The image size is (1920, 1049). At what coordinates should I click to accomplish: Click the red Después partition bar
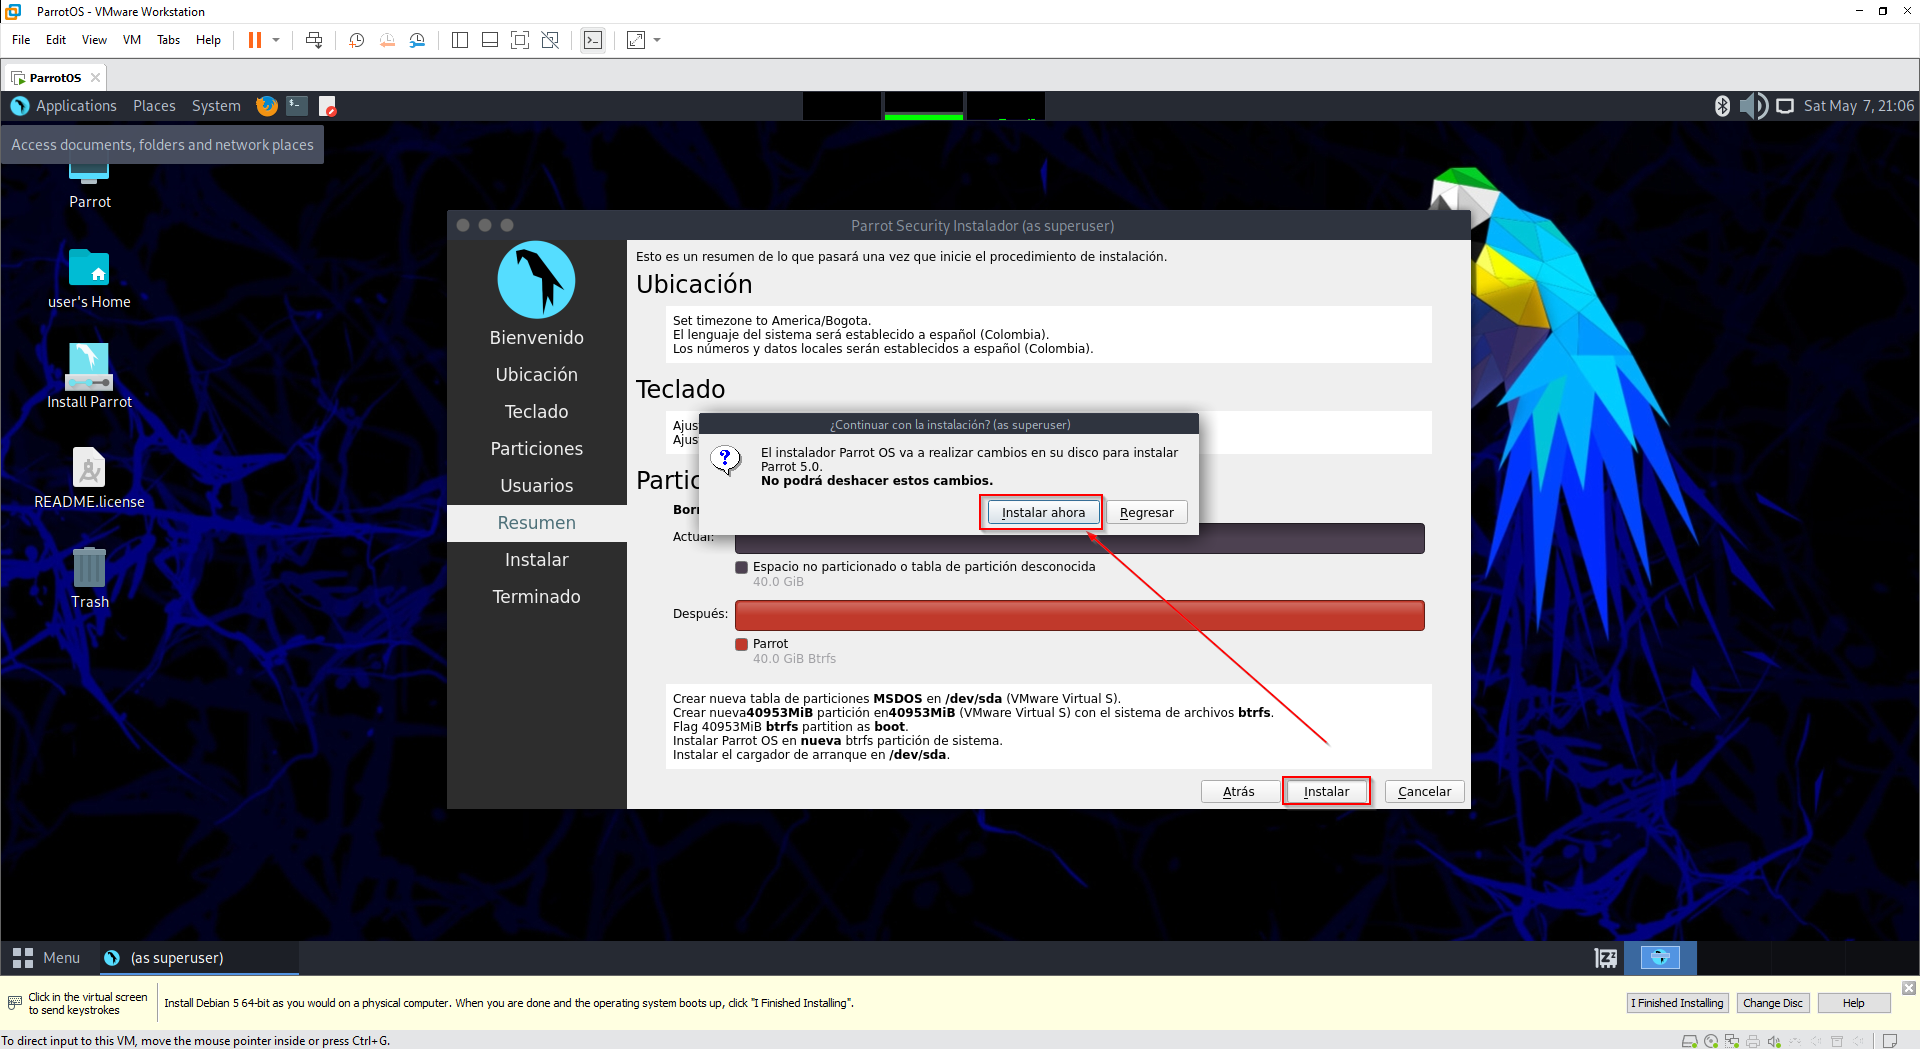tap(1079, 615)
